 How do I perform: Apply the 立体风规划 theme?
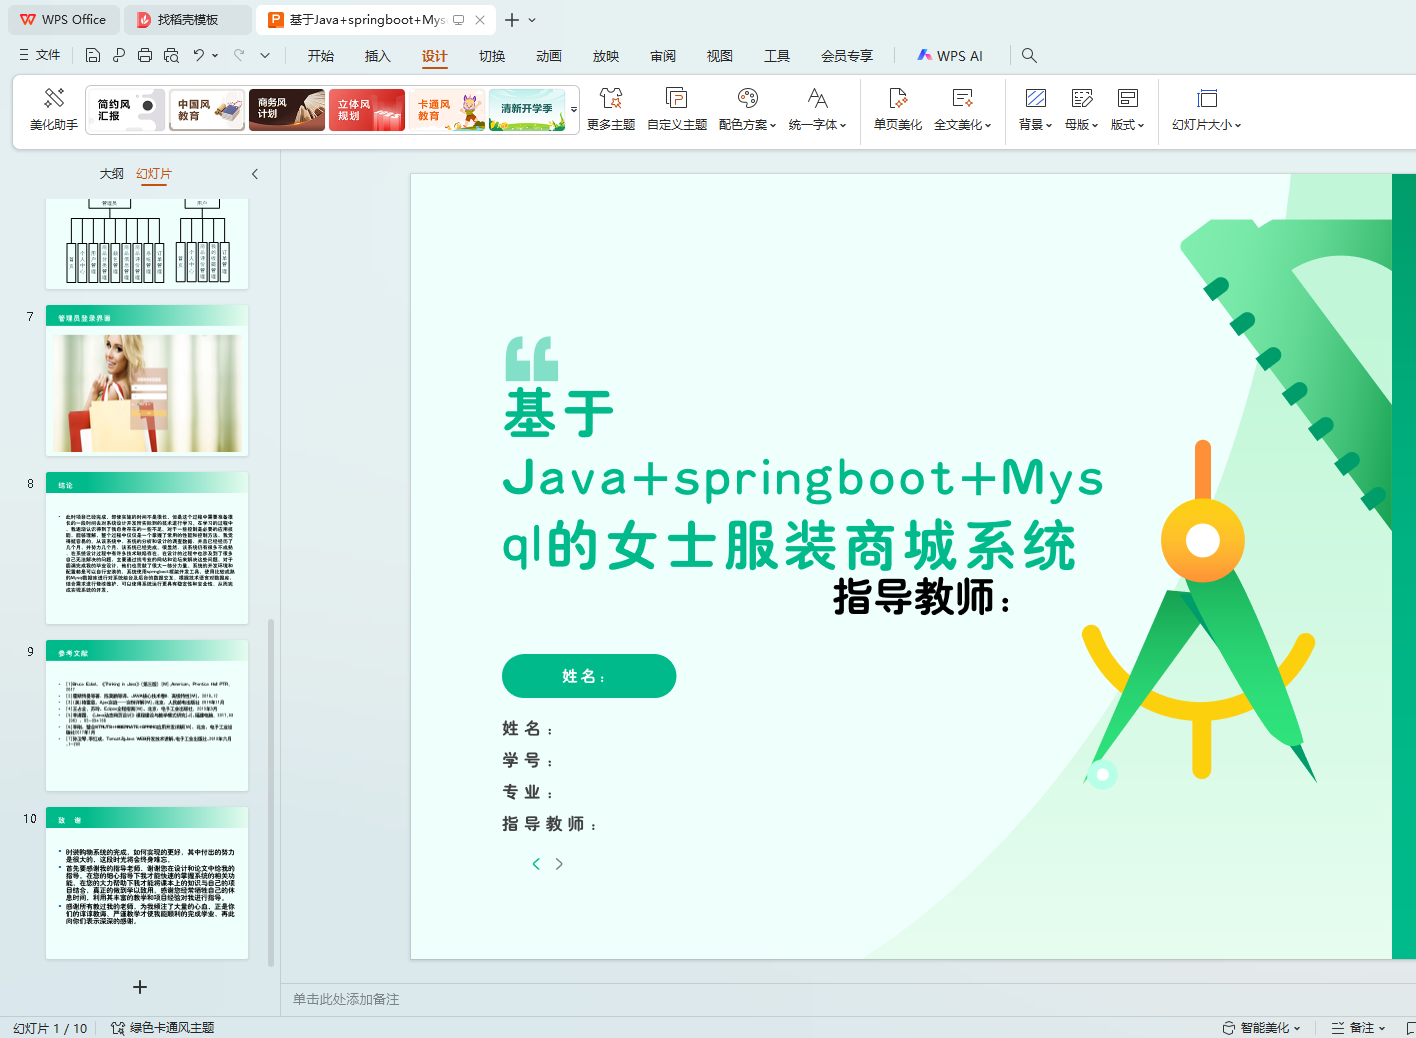[366, 109]
